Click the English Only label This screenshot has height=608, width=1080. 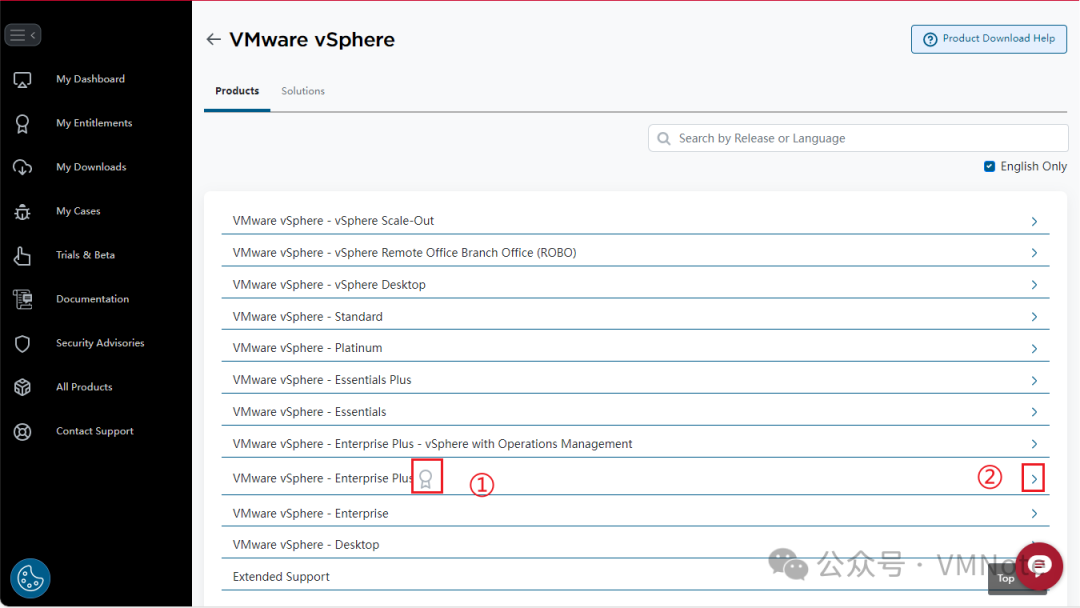click(1033, 166)
